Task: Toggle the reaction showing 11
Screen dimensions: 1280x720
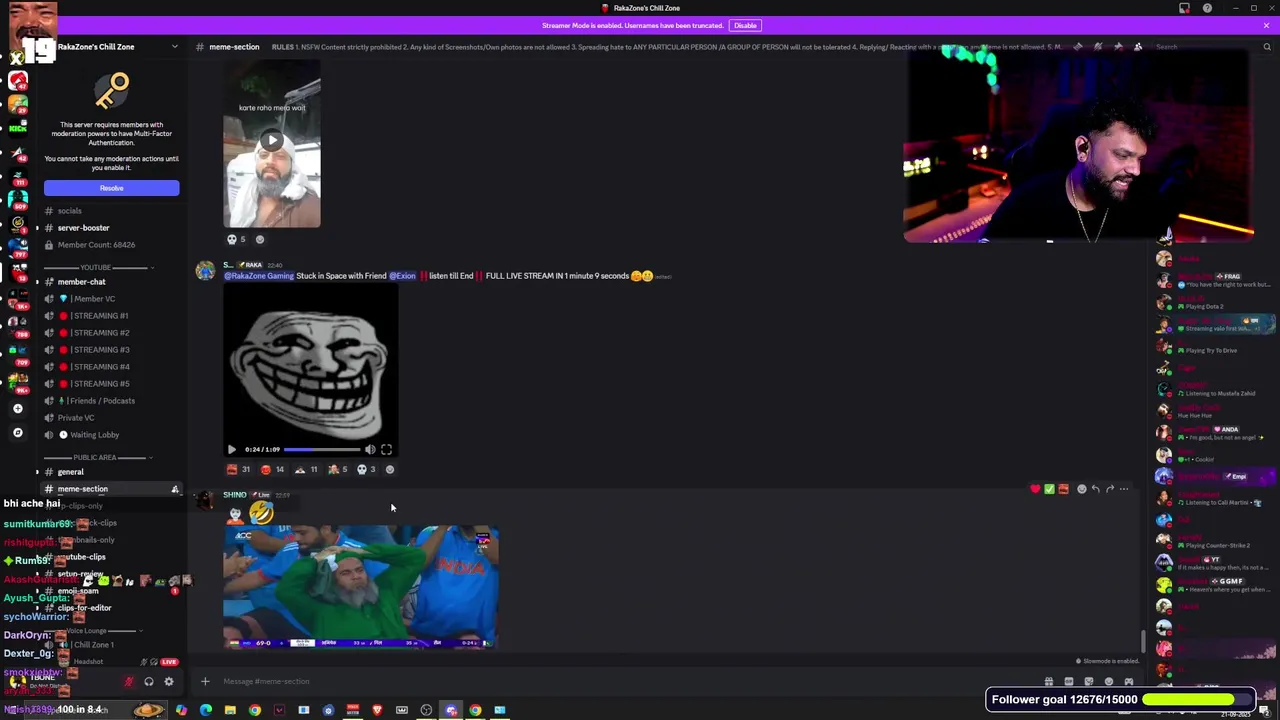Action: [x=306, y=469]
